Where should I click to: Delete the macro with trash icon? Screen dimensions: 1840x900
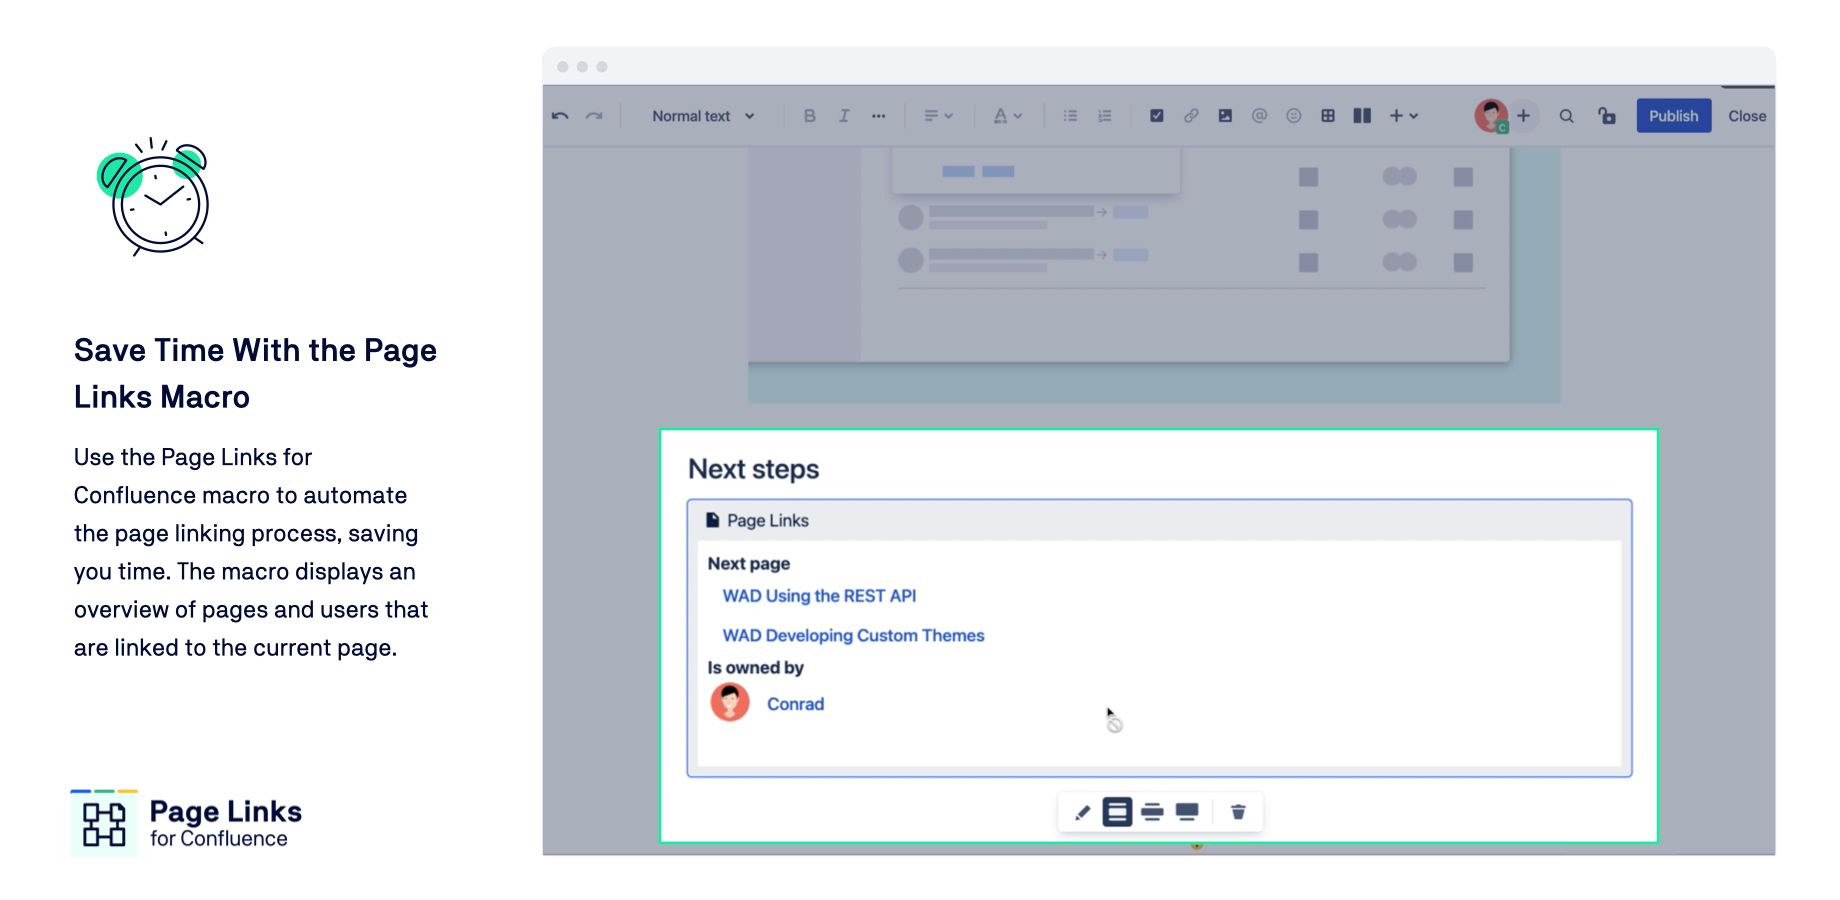pos(1238,812)
